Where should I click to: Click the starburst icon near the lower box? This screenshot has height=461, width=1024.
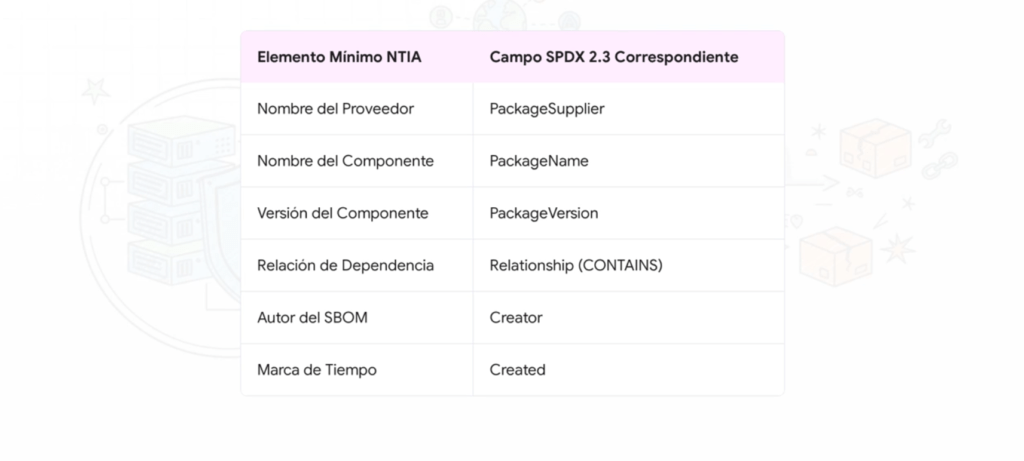coord(897,247)
